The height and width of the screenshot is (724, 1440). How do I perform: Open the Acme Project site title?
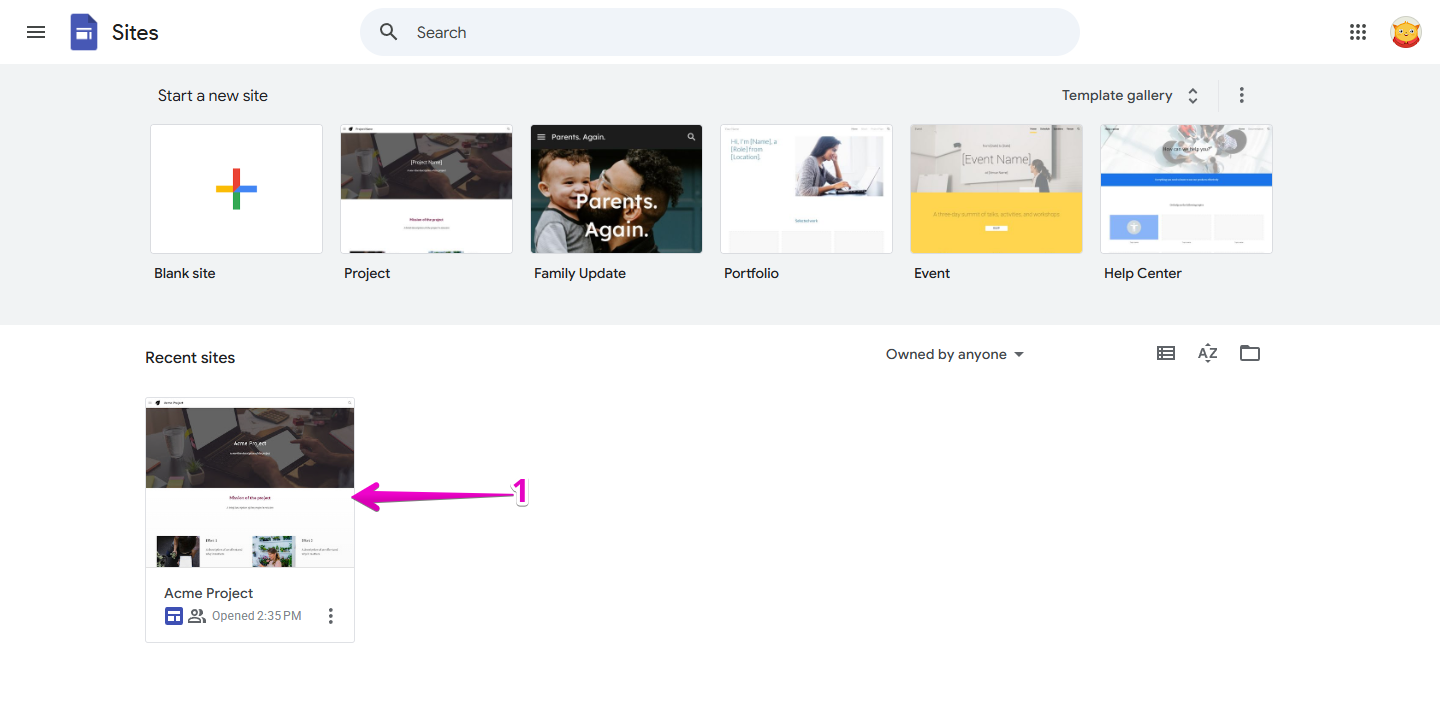pyautogui.click(x=209, y=593)
